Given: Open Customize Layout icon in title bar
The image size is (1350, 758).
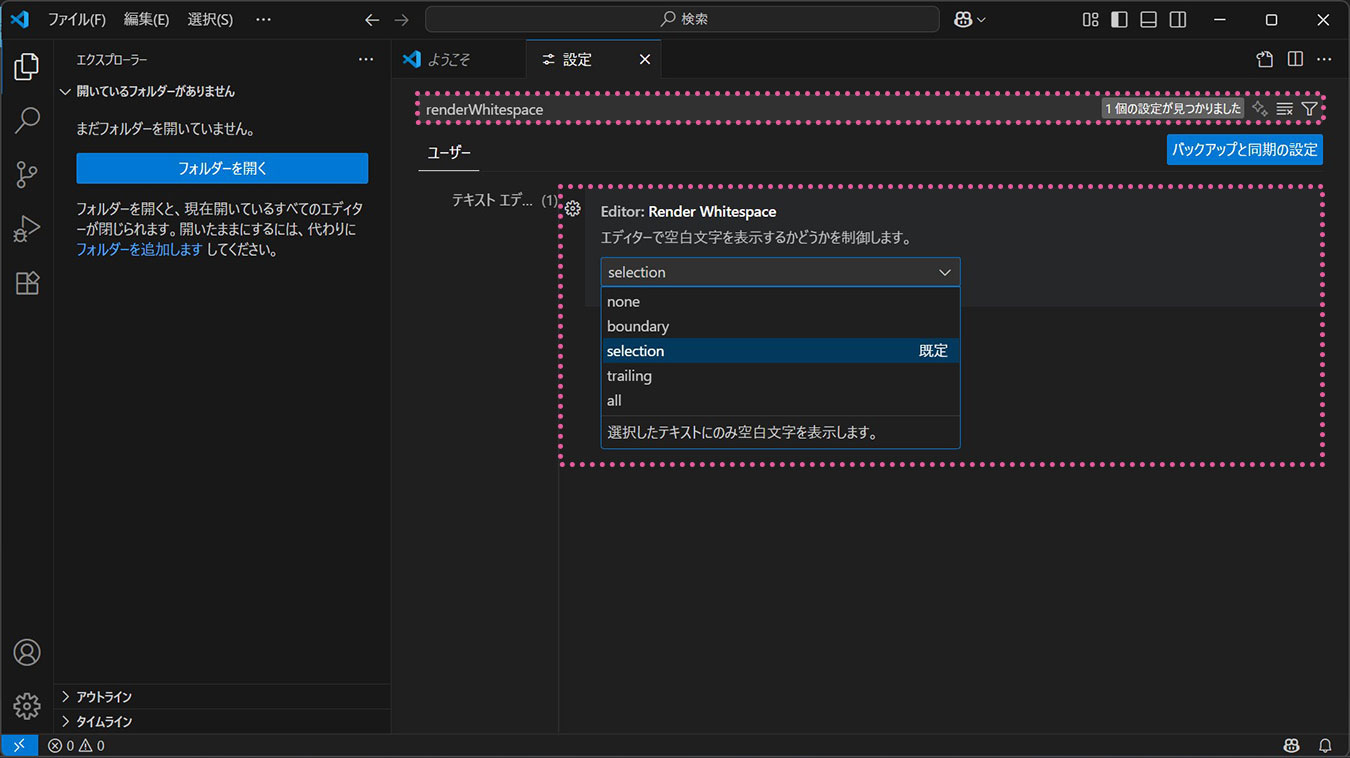Looking at the screenshot, I should tap(1091, 19).
